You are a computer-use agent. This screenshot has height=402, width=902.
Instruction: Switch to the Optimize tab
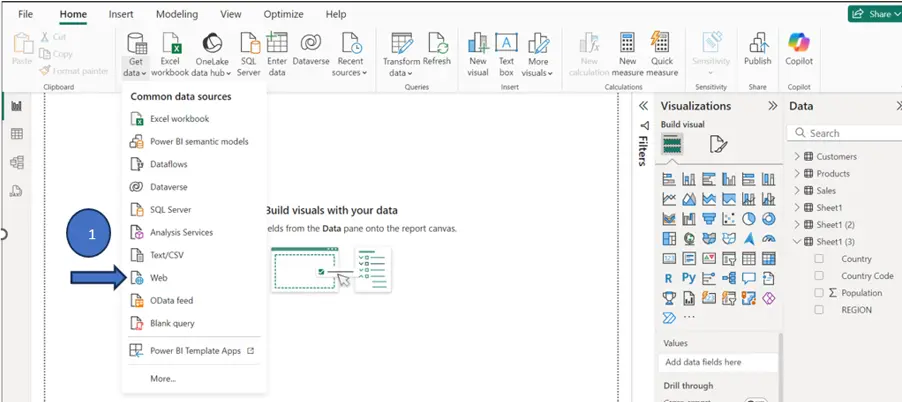283,14
